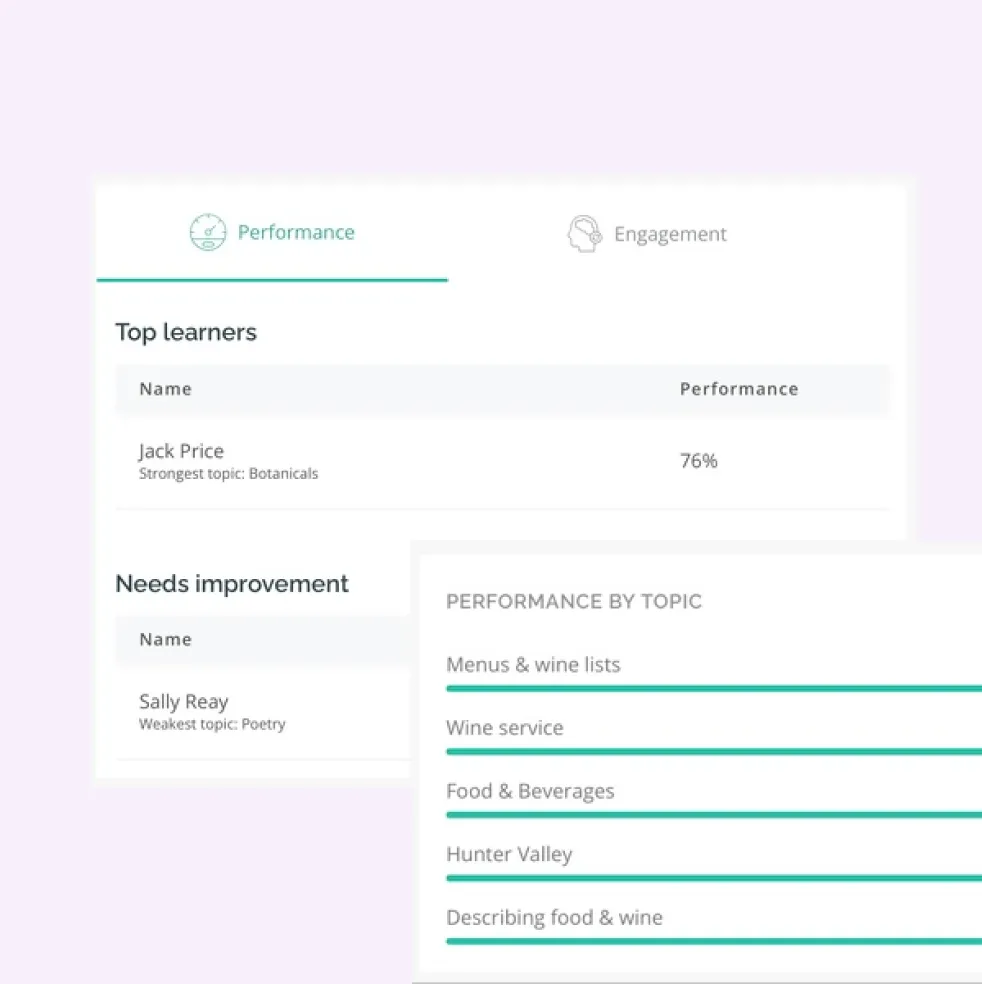Open the Hunter Valley topic
This screenshot has width=982, height=984.
[x=508, y=854]
